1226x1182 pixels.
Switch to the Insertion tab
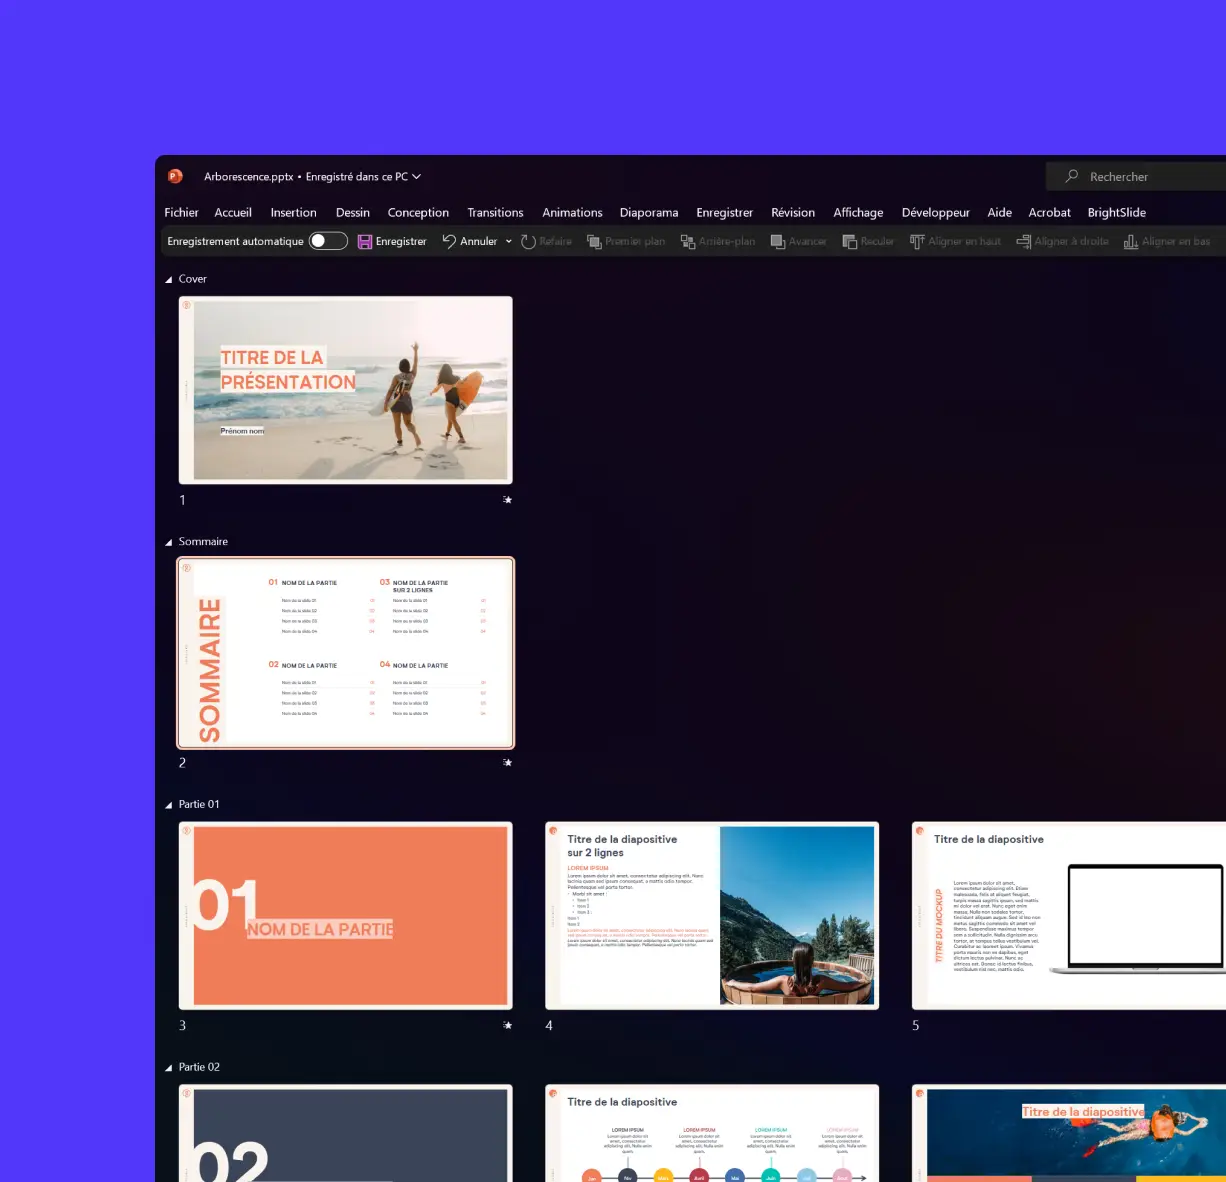(x=293, y=212)
